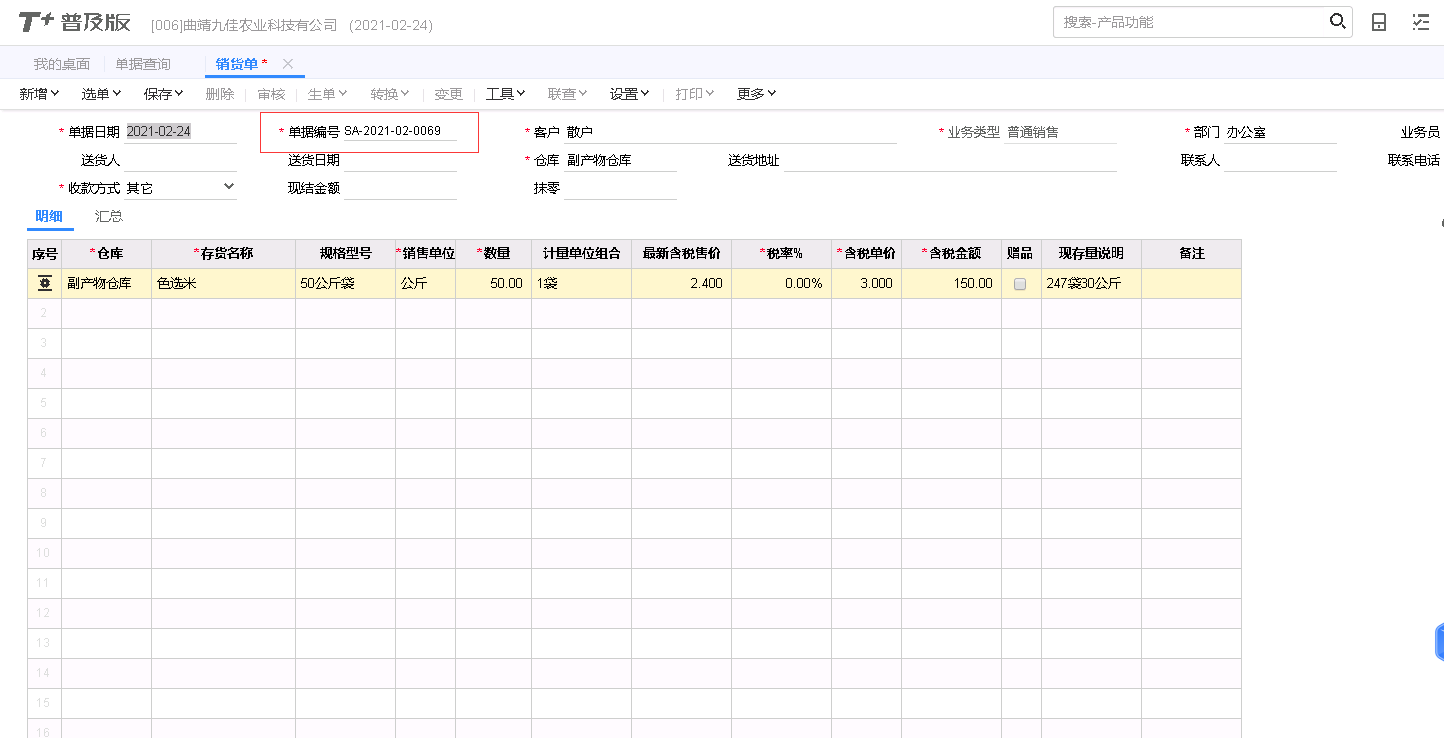Click the 单据编号 field
The image size is (1444, 738).
coord(400,132)
